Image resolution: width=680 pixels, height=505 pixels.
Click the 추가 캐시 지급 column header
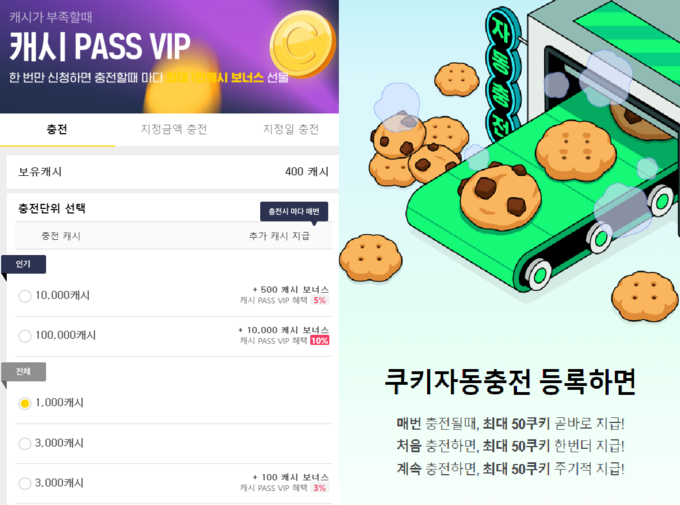(279, 236)
